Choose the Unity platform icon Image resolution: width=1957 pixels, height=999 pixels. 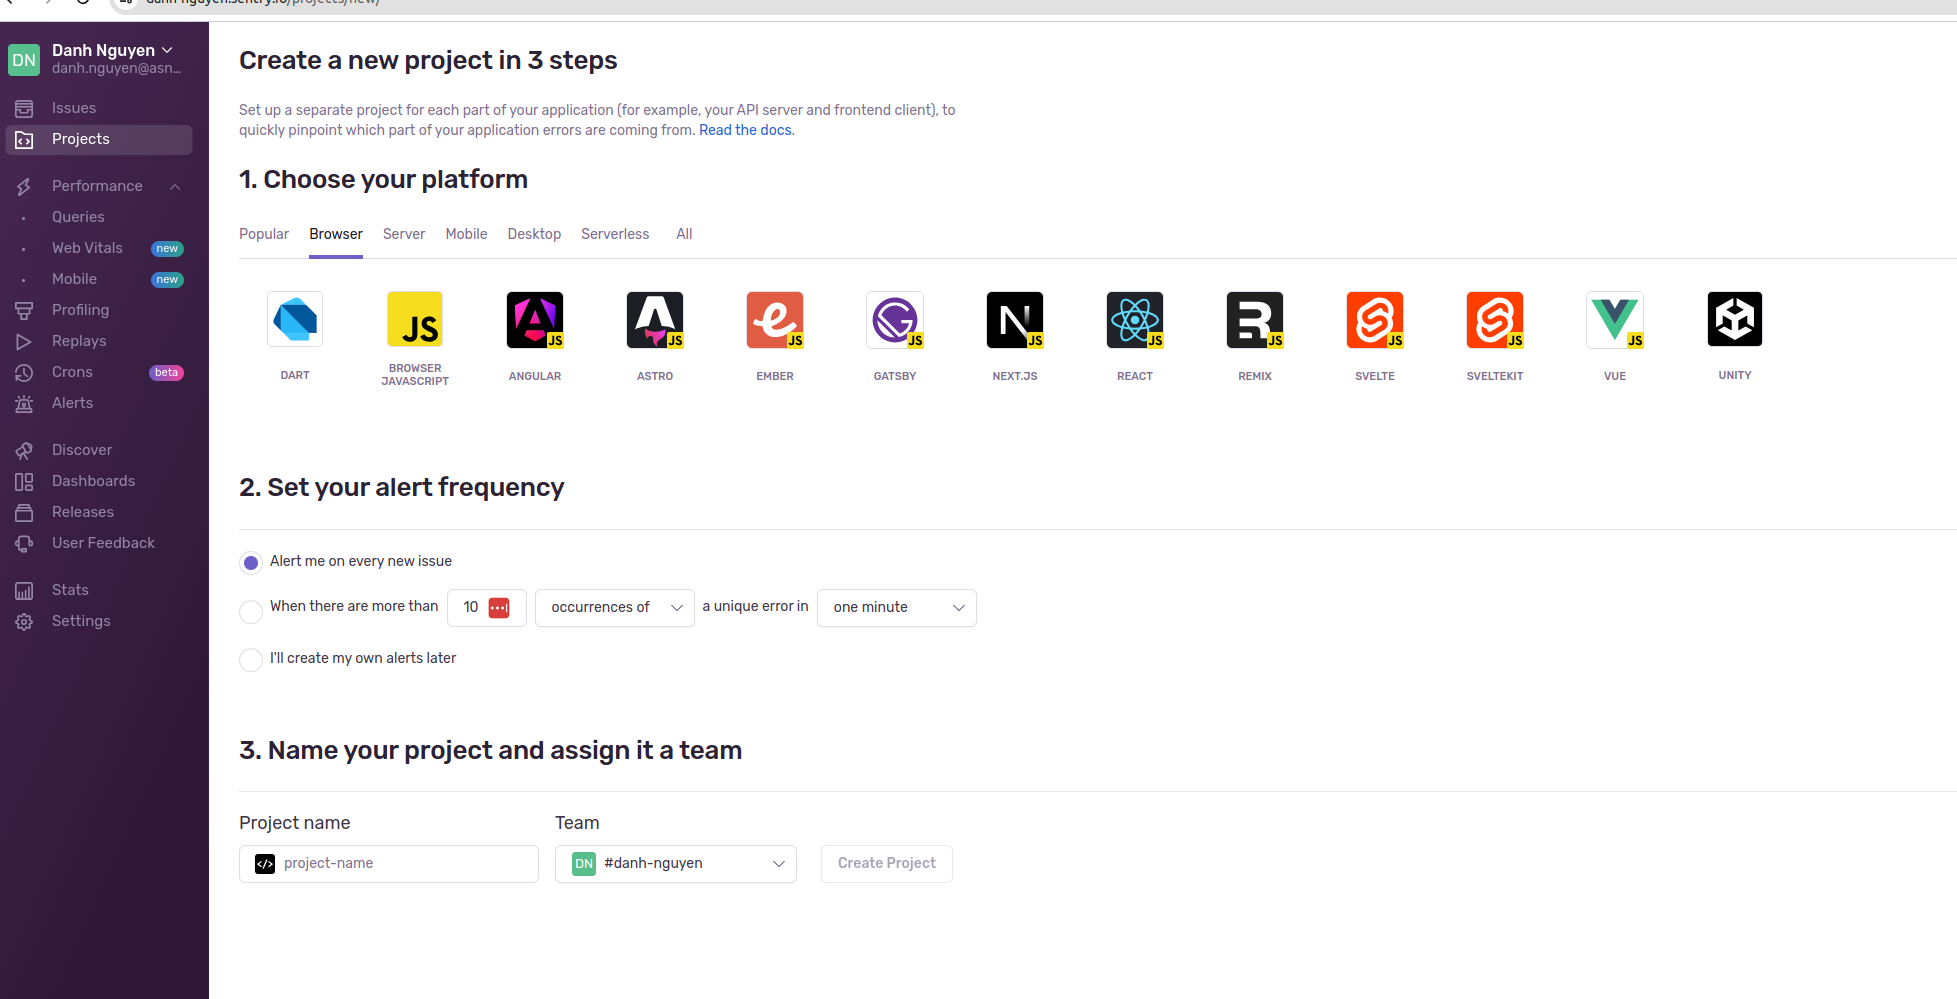point(1735,319)
